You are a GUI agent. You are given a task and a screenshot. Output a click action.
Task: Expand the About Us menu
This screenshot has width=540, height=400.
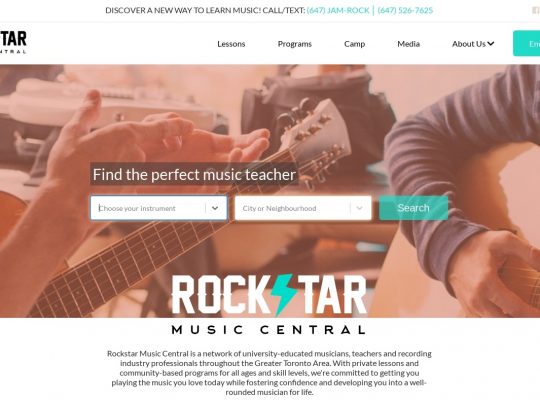[x=473, y=44]
